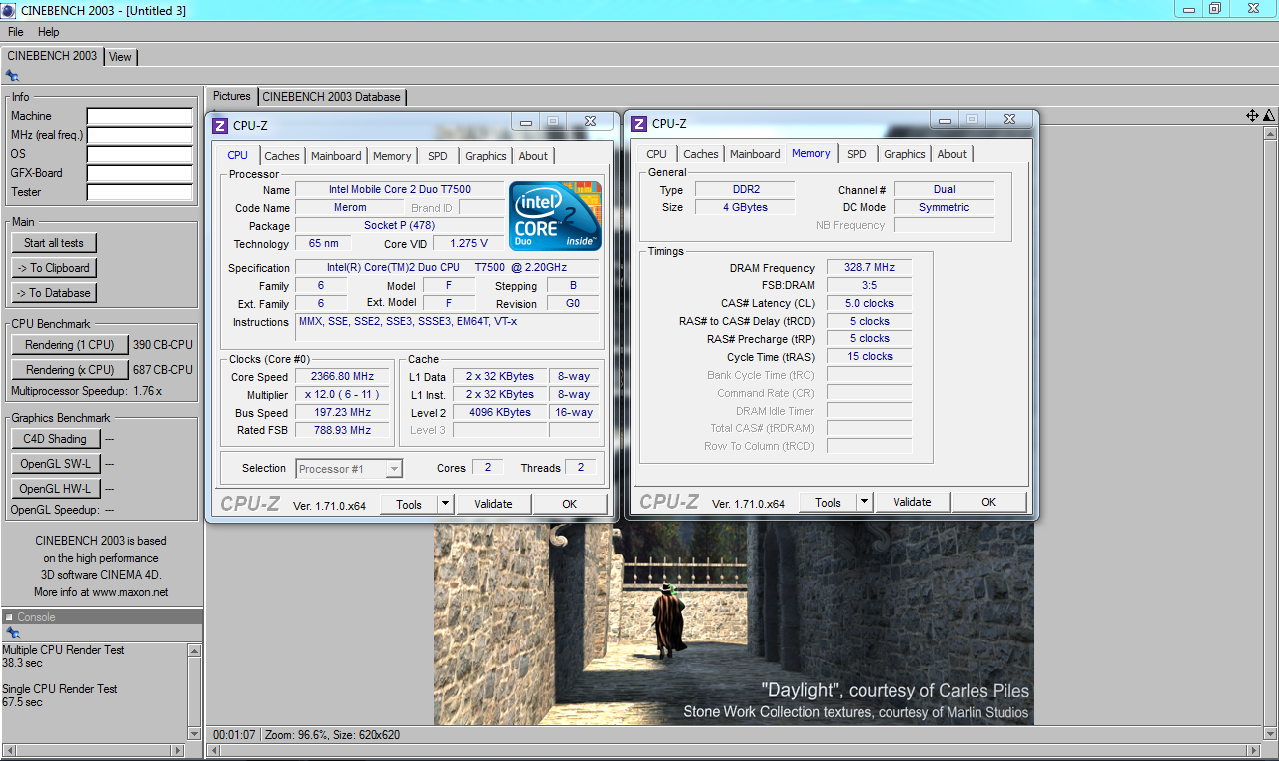Click the 'Zoom: 96.6%, Size: 620x620' status text
The image size is (1279, 761).
click(332, 735)
